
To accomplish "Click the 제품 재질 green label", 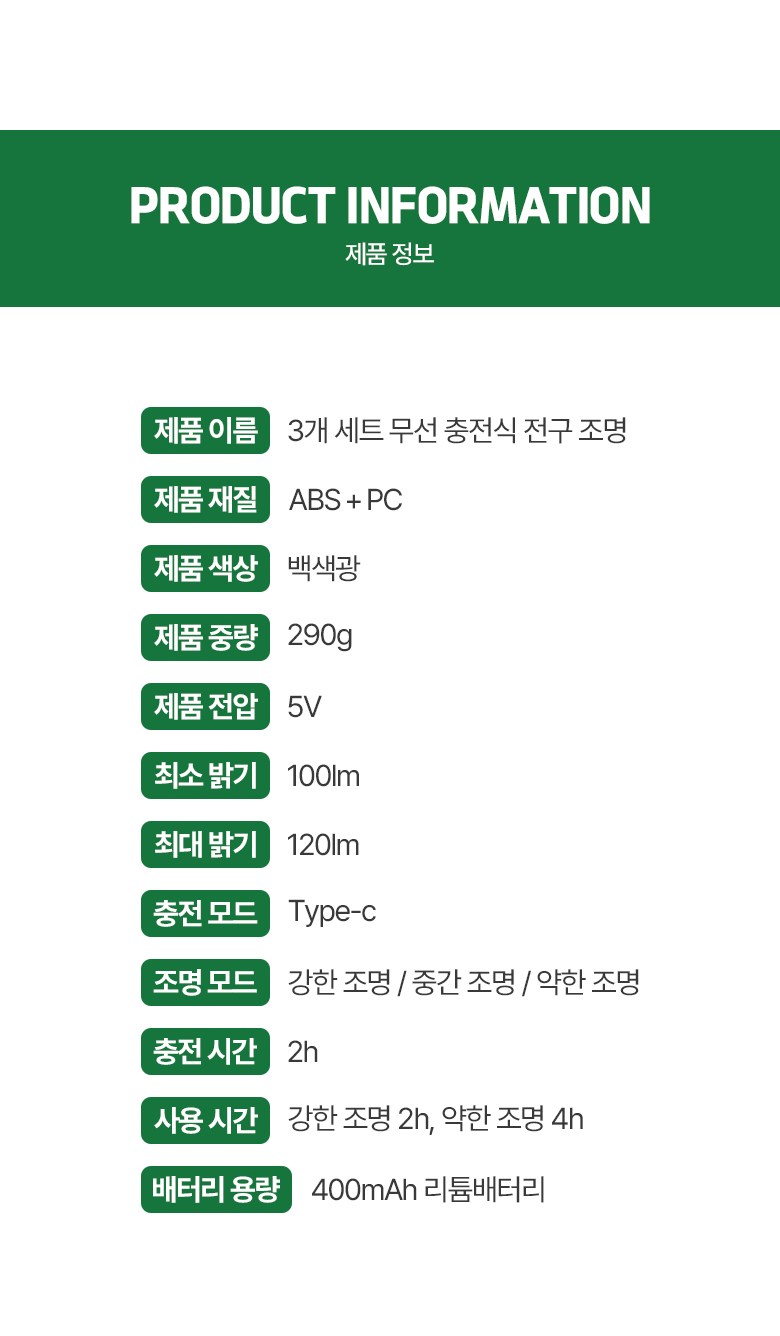I will point(205,500).
